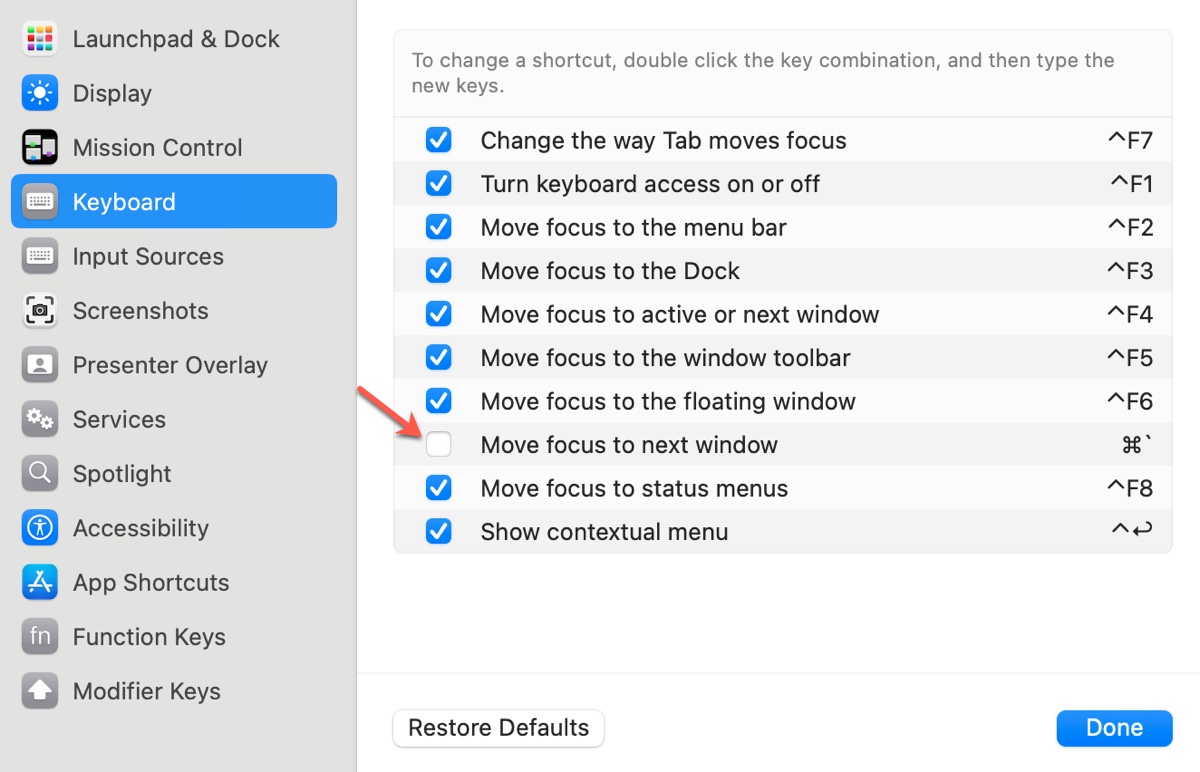Click the Presenter Overlay icon
The height and width of the screenshot is (772, 1200).
pyautogui.click(x=40, y=365)
